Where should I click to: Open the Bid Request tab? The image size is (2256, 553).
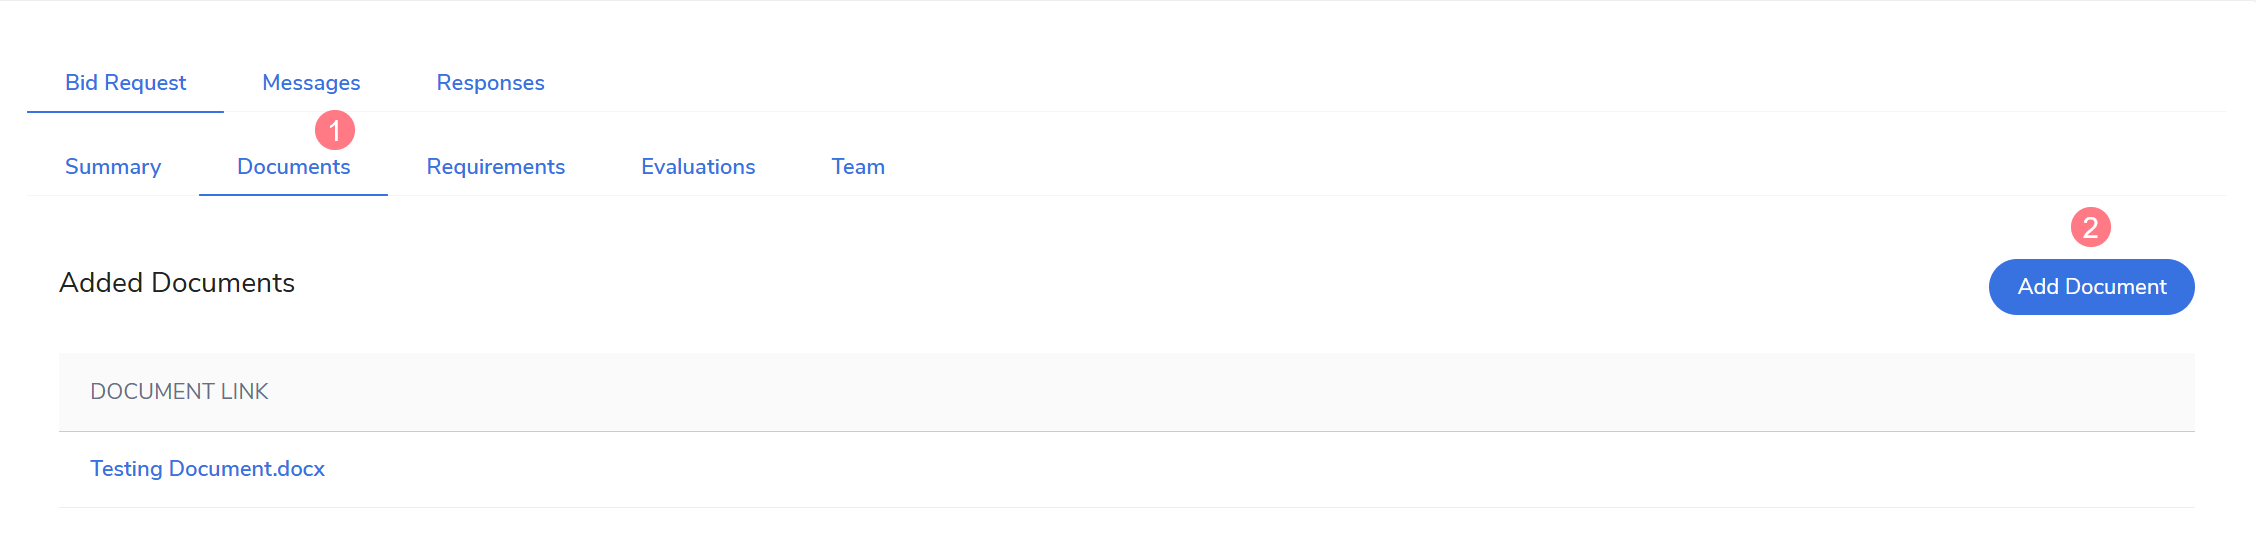click(125, 83)
